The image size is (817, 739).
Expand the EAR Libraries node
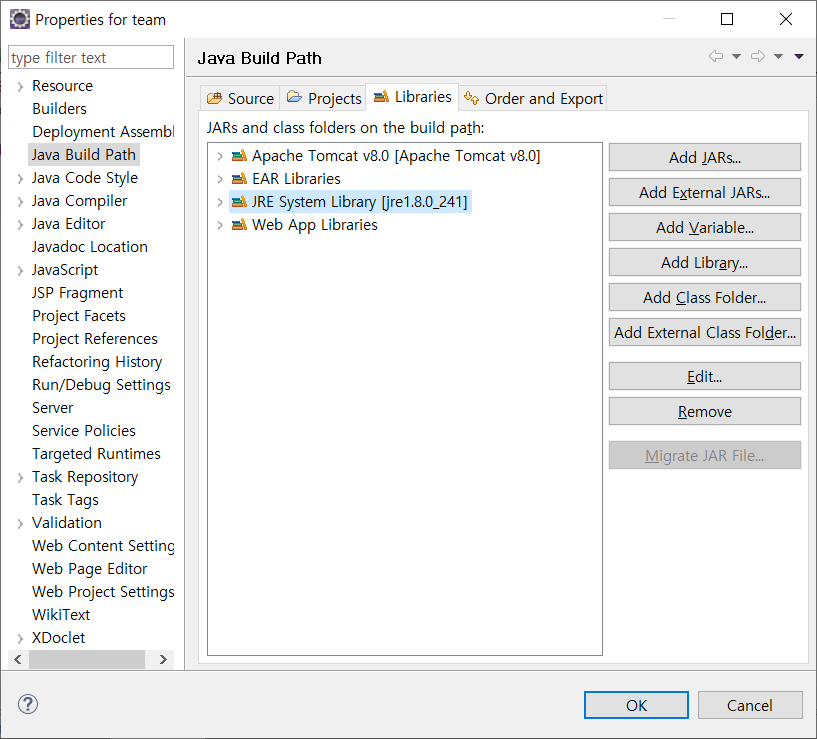220,179
